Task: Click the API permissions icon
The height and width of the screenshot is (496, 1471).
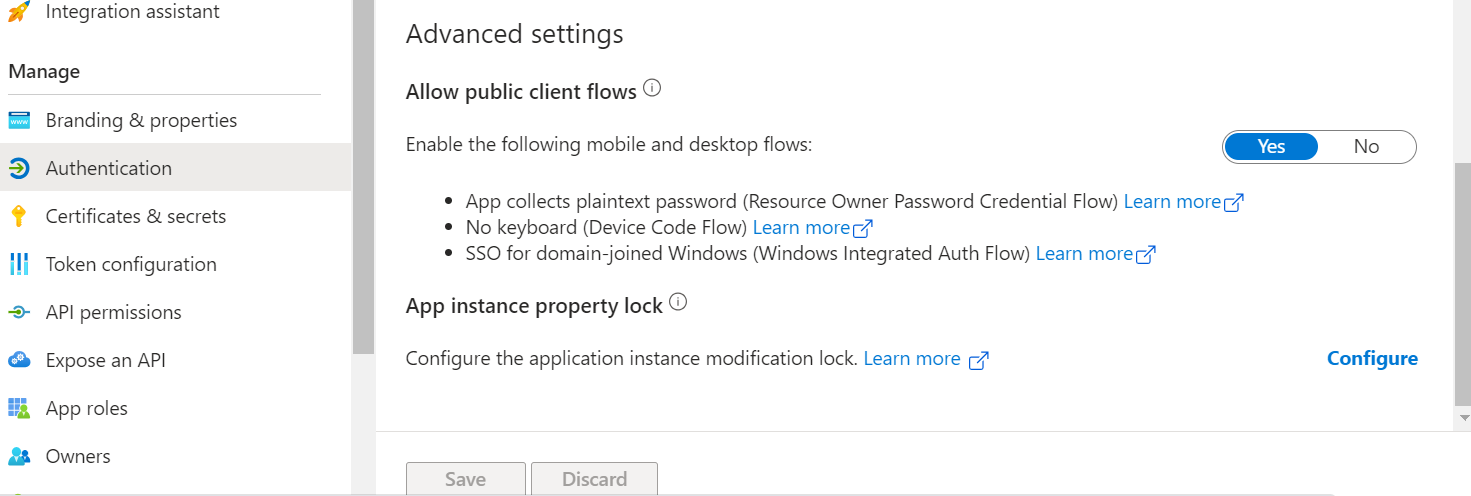Action: (18, 313)
